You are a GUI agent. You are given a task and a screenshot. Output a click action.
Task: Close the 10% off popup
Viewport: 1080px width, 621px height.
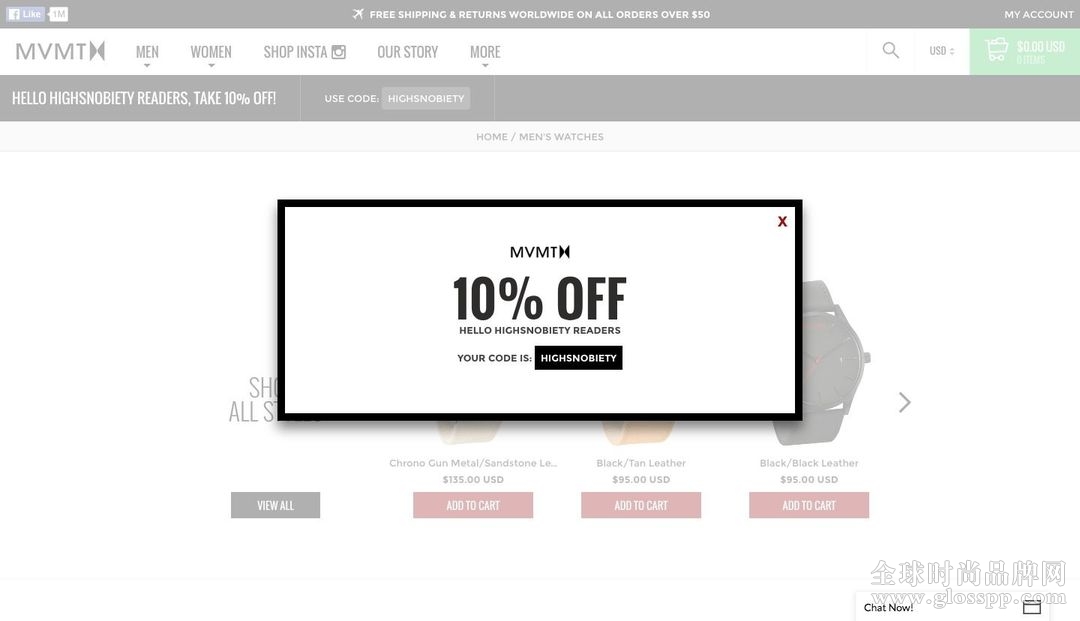tap(782, 222)
